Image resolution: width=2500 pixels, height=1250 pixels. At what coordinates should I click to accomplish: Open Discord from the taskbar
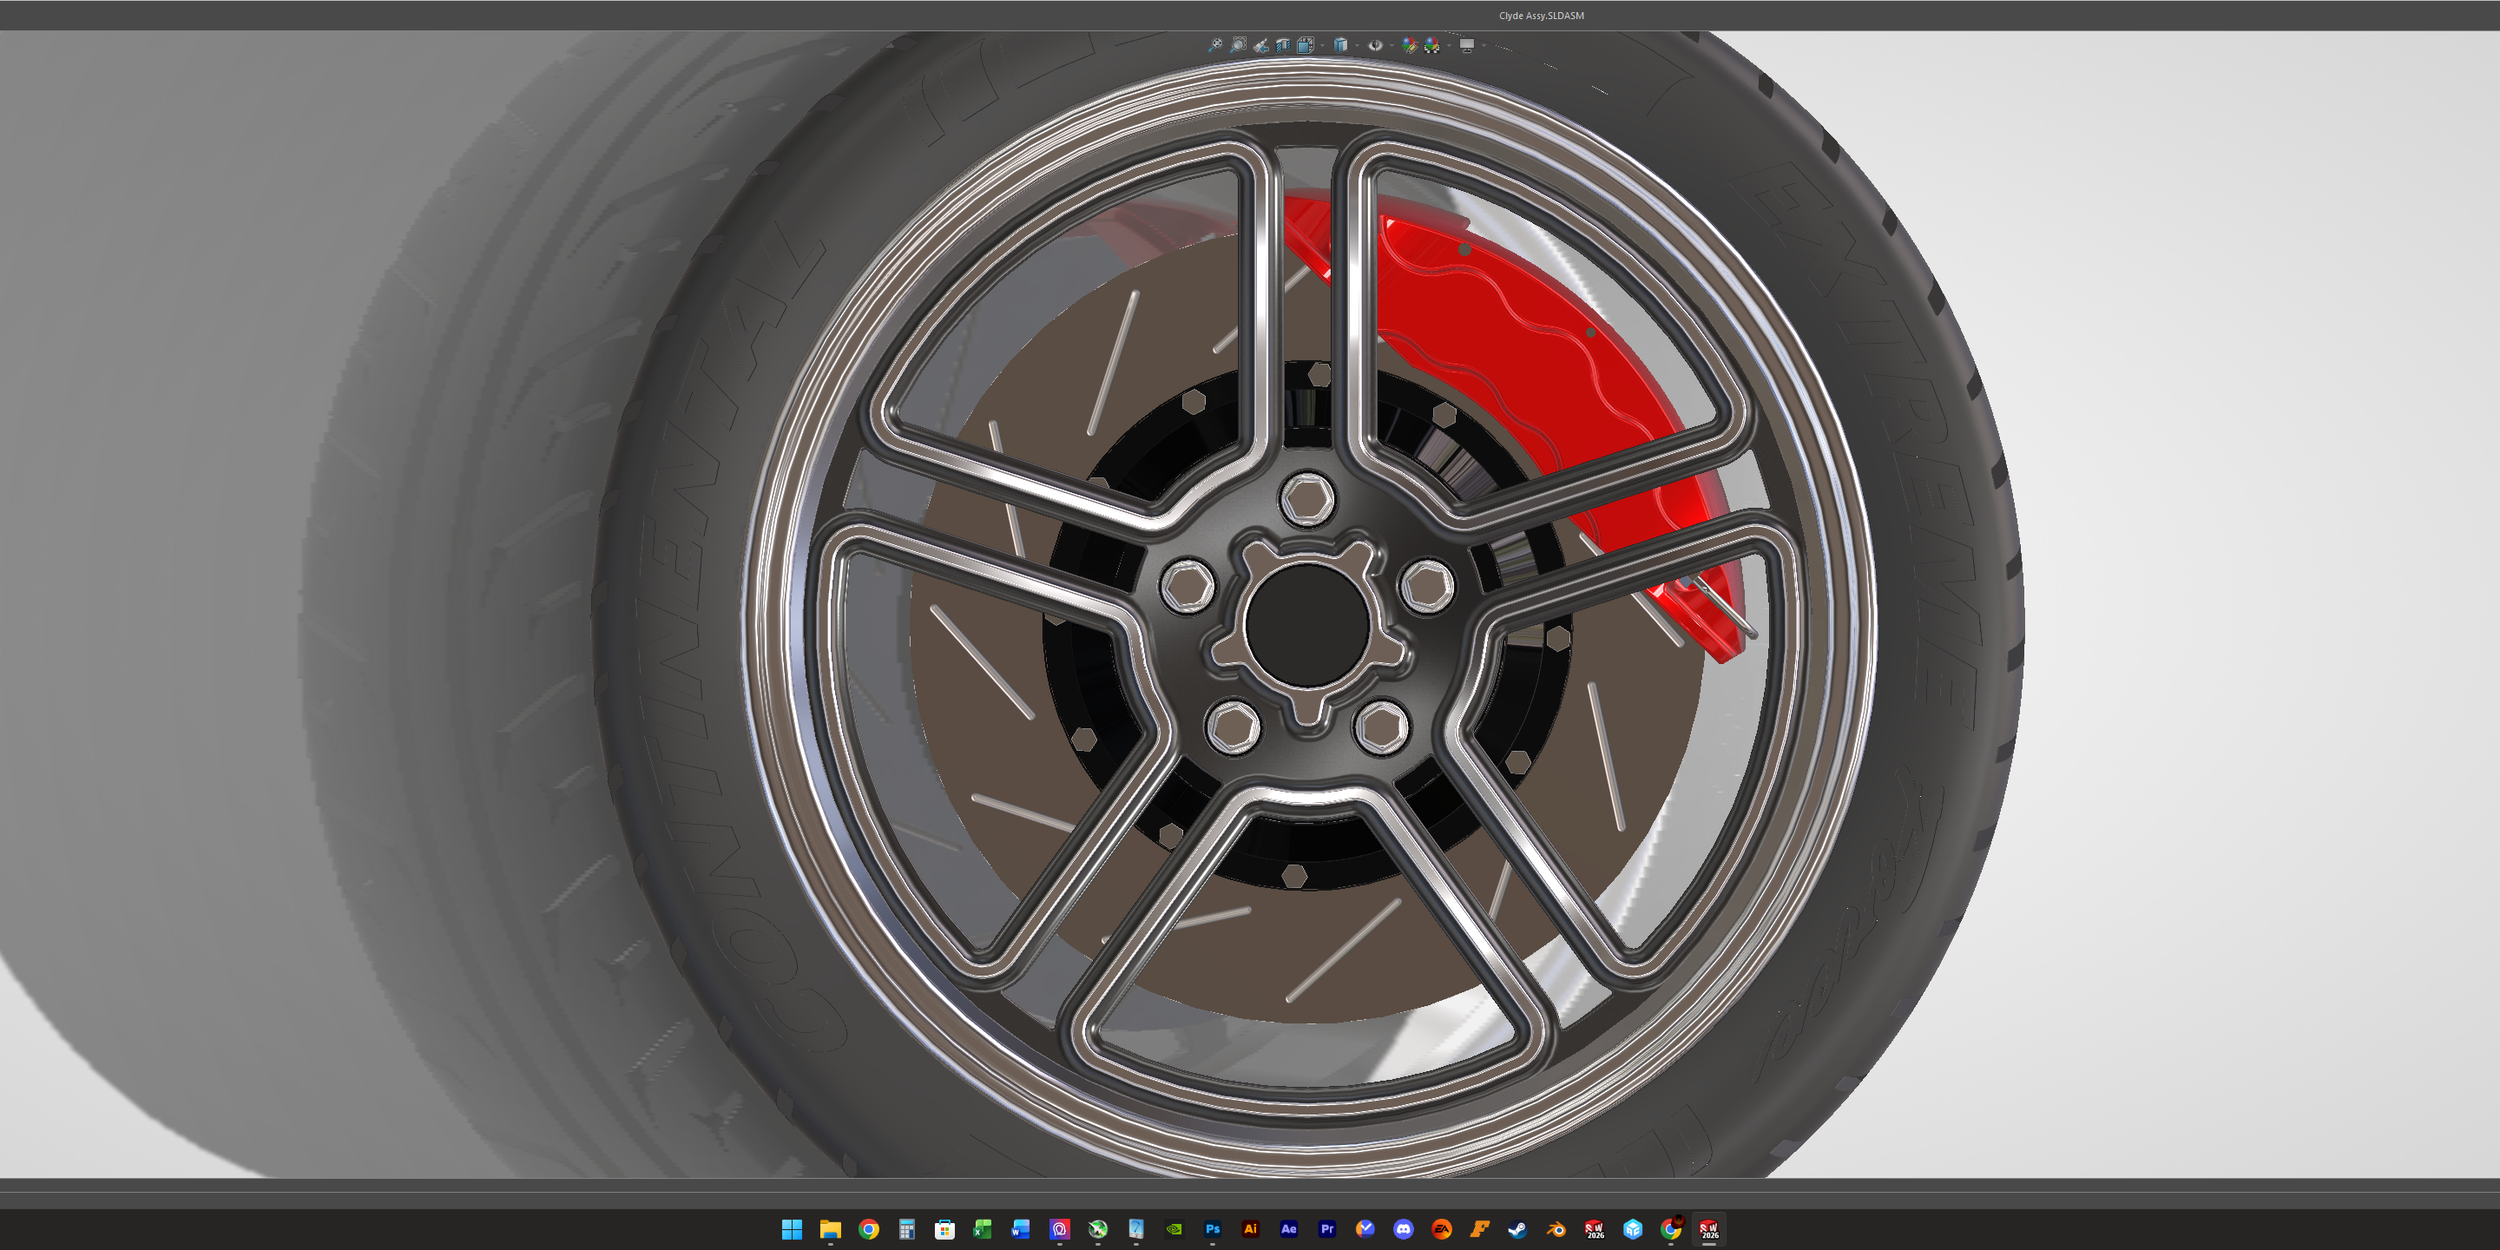(1403, 1229)
